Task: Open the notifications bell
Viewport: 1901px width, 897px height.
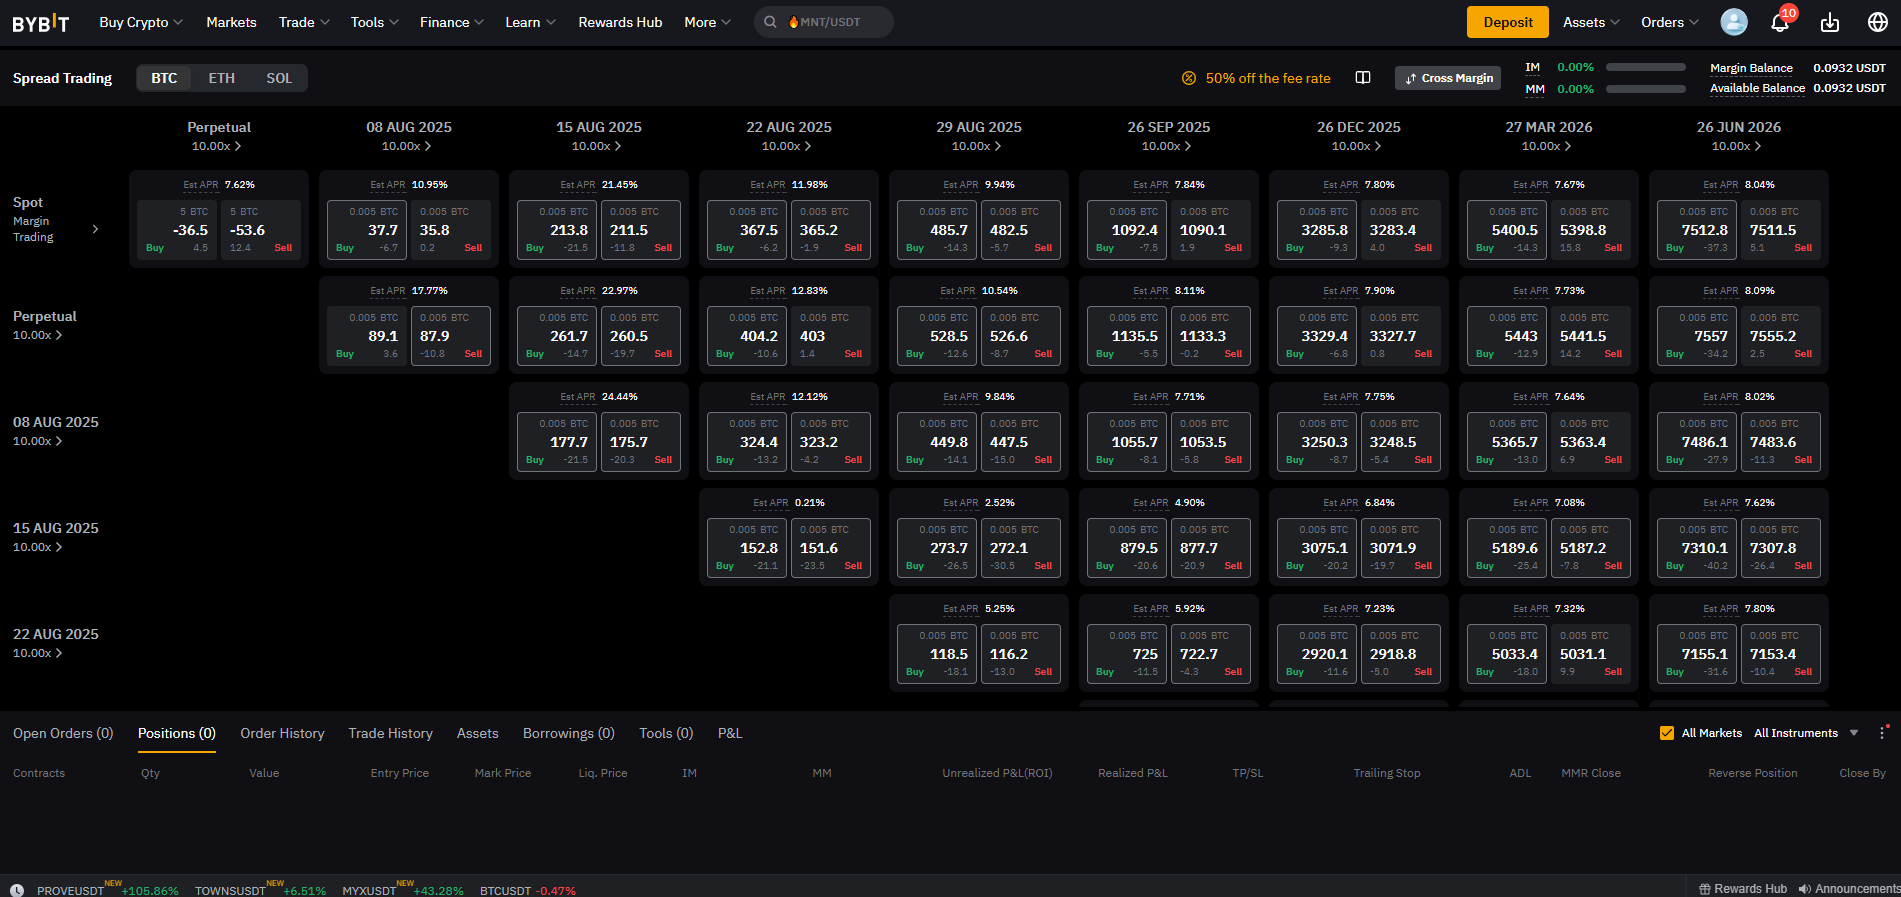Action: [1780, 23]
